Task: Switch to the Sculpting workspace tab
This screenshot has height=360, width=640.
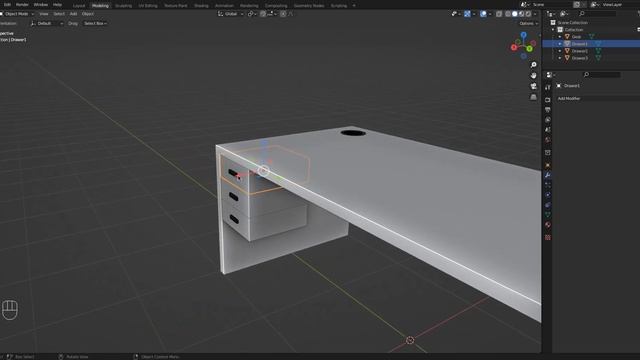Action: click(x=123, y=6)
